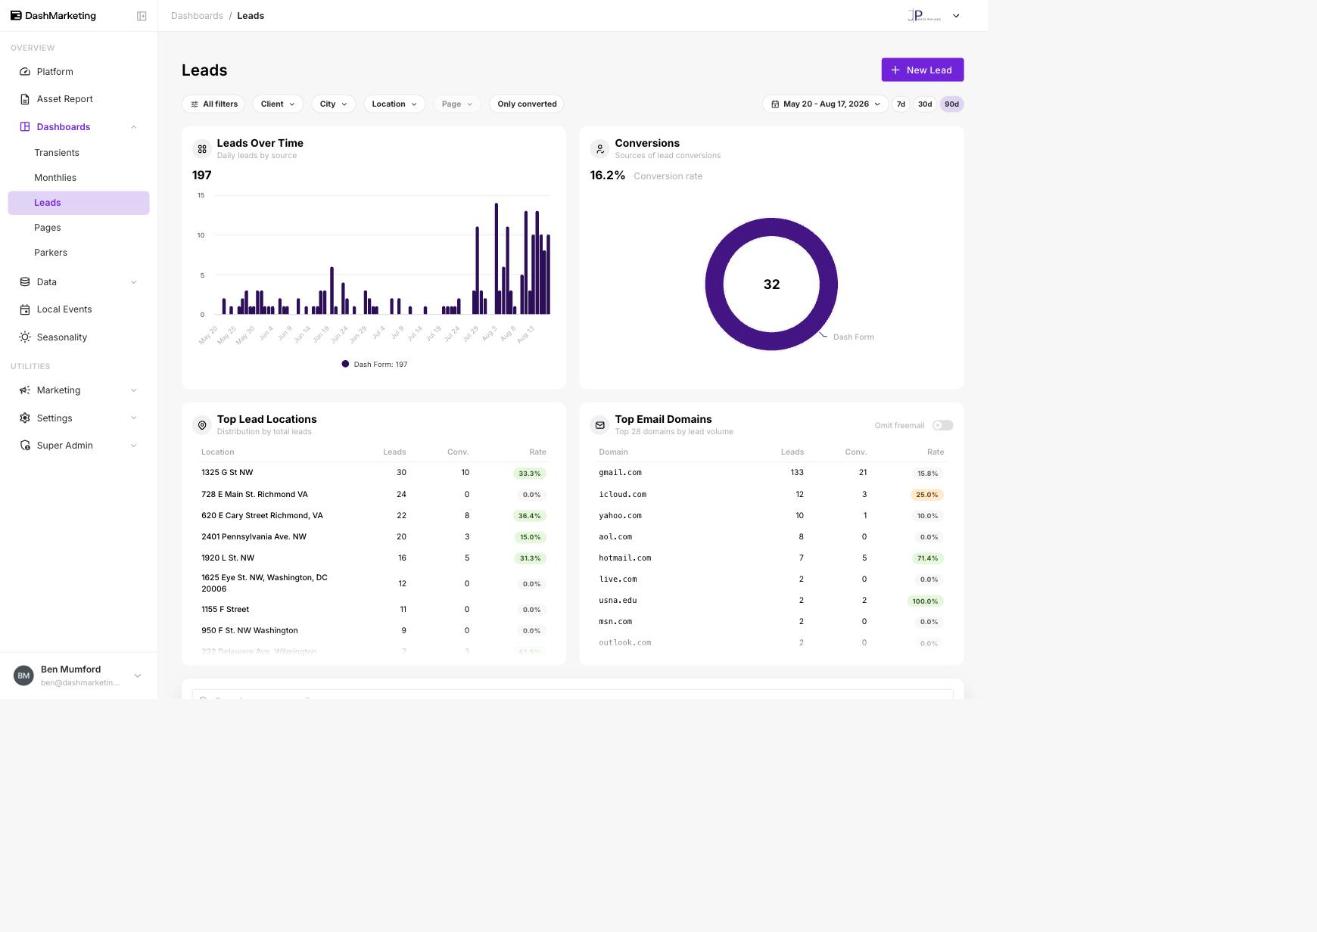Screen dimensions: 1317x932
Task: Create a lead with the New Lead button
Action: 922,70
